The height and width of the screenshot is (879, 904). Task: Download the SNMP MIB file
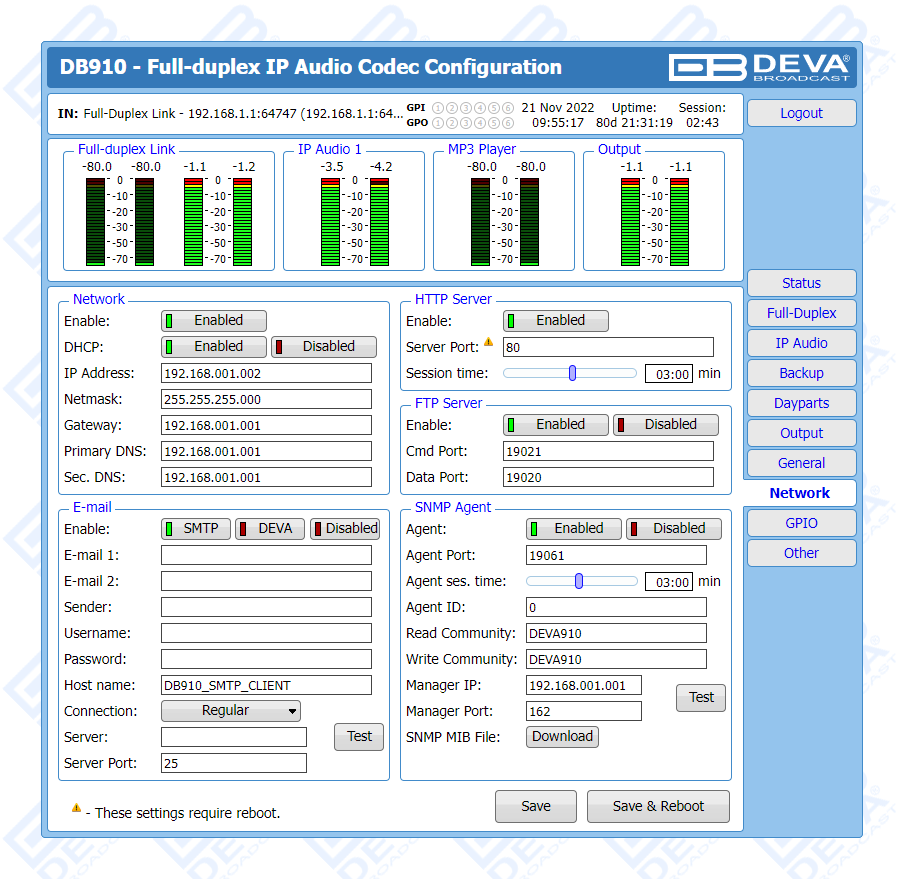(x=562, y=737)
